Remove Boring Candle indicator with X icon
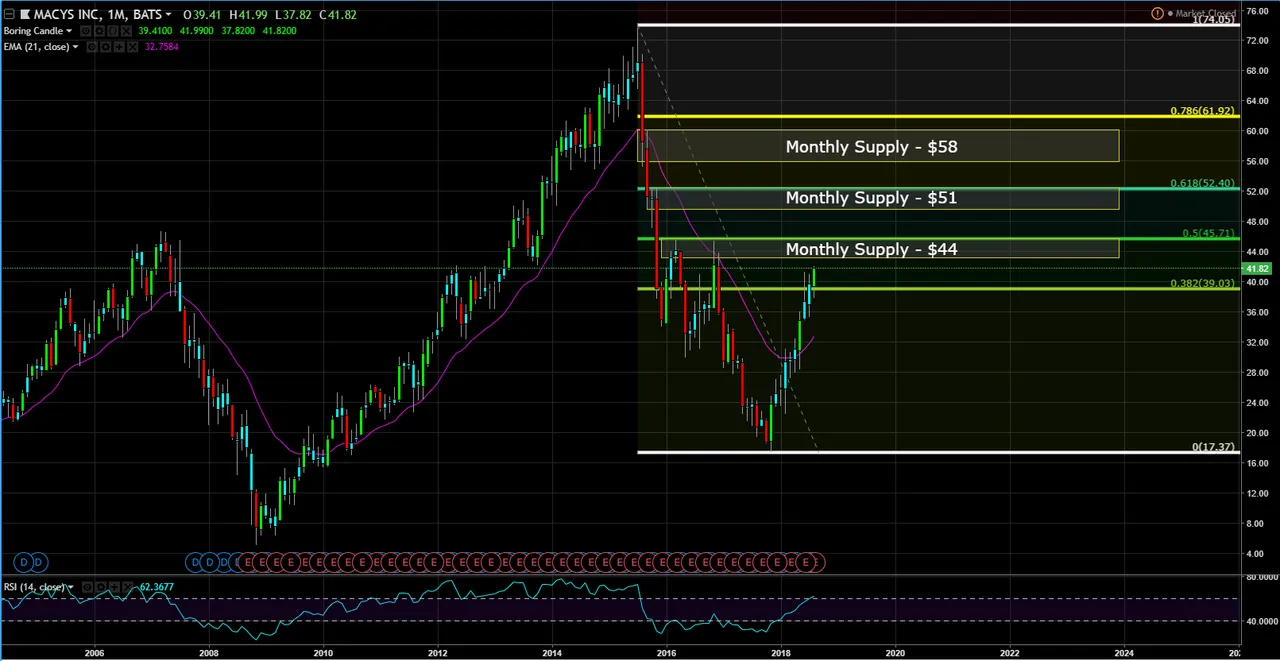Viewport: 1280px width, 661px height. 126,31
